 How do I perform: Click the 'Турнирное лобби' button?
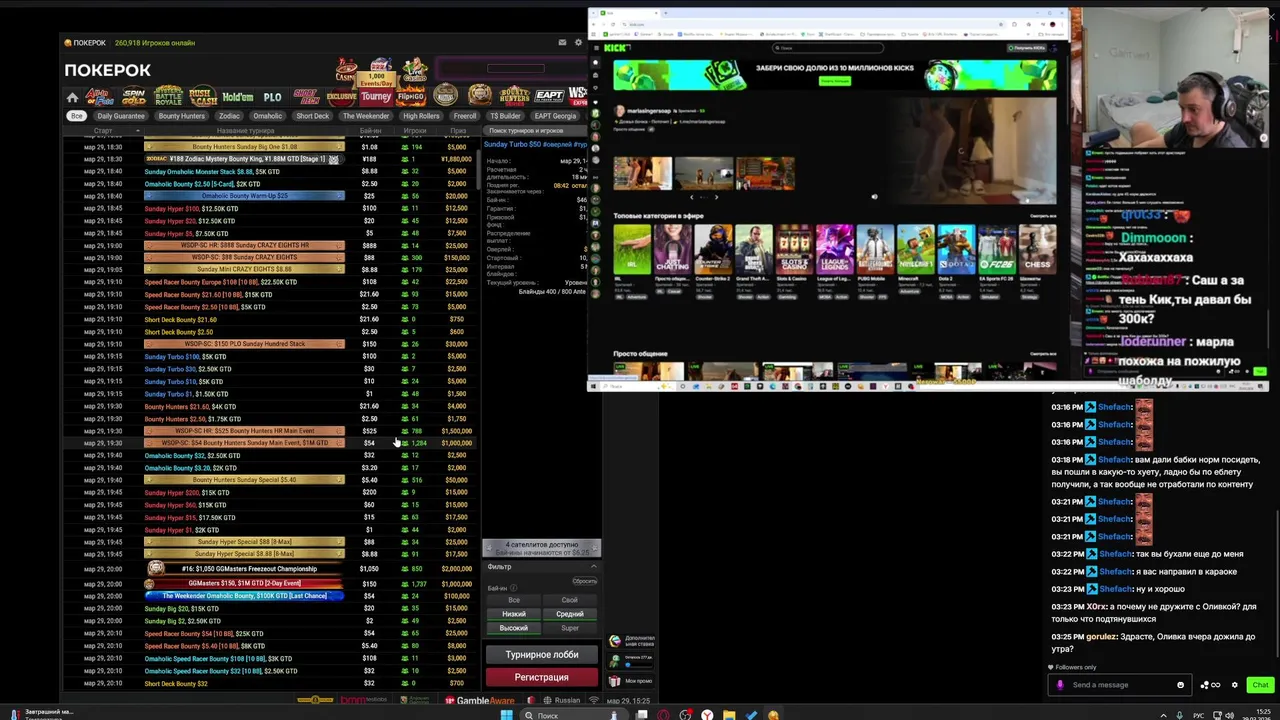[541, 655]
